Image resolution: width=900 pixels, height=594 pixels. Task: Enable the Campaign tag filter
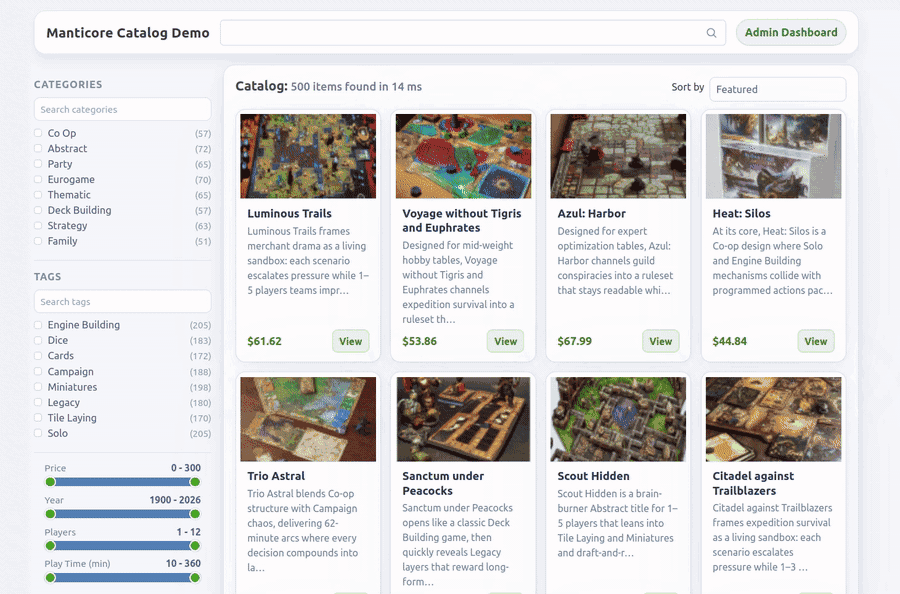(x=38, y=371)
